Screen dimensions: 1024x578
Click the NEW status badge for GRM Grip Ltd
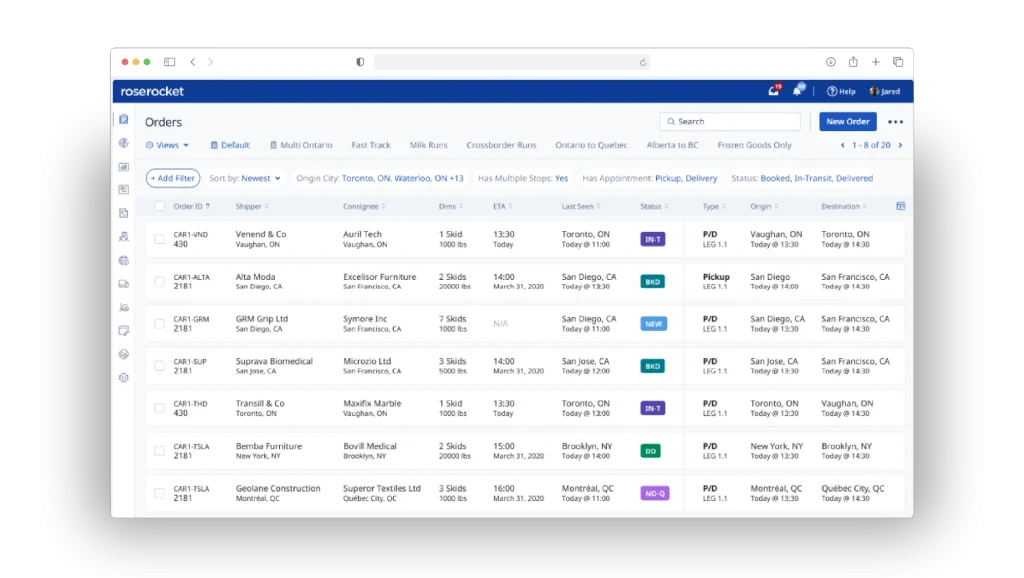[654, 324]
